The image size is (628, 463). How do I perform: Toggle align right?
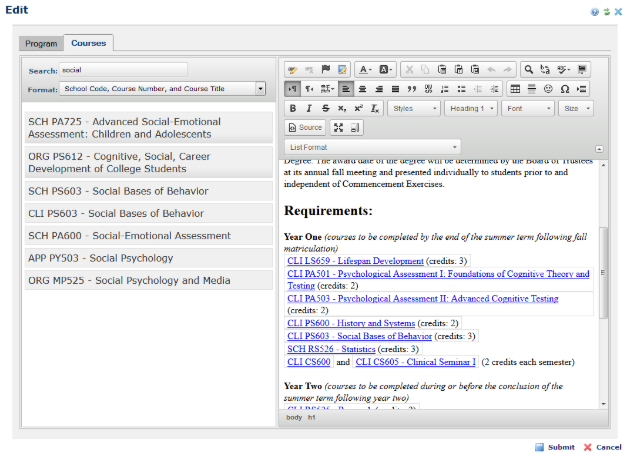coord(379,89)
